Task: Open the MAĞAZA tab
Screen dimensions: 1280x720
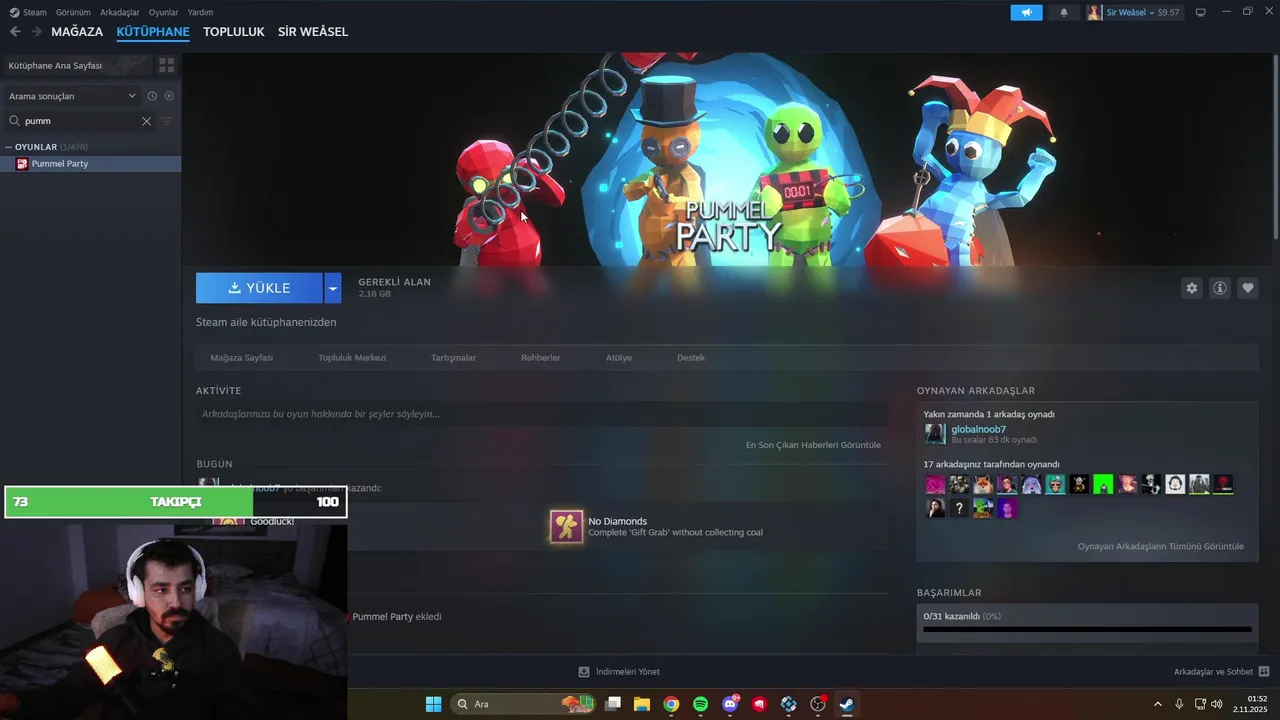Action: pyautogui.click(x=77, y=32)
